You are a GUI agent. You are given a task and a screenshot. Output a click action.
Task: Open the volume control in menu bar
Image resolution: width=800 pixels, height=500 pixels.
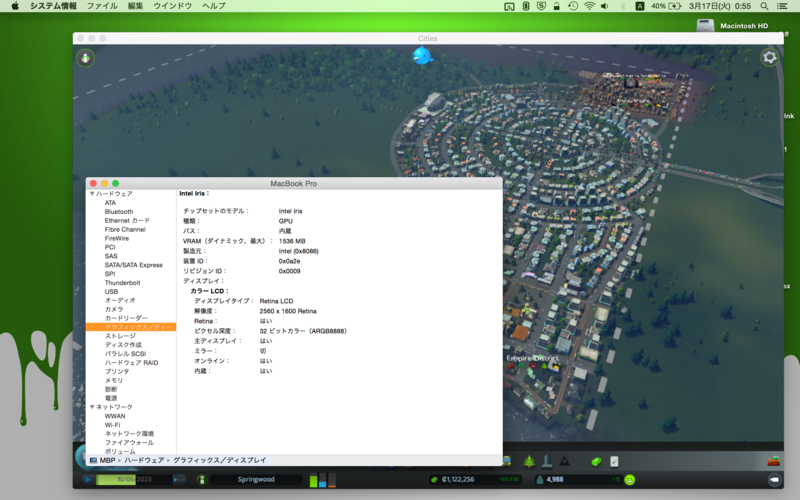(605, 6)
